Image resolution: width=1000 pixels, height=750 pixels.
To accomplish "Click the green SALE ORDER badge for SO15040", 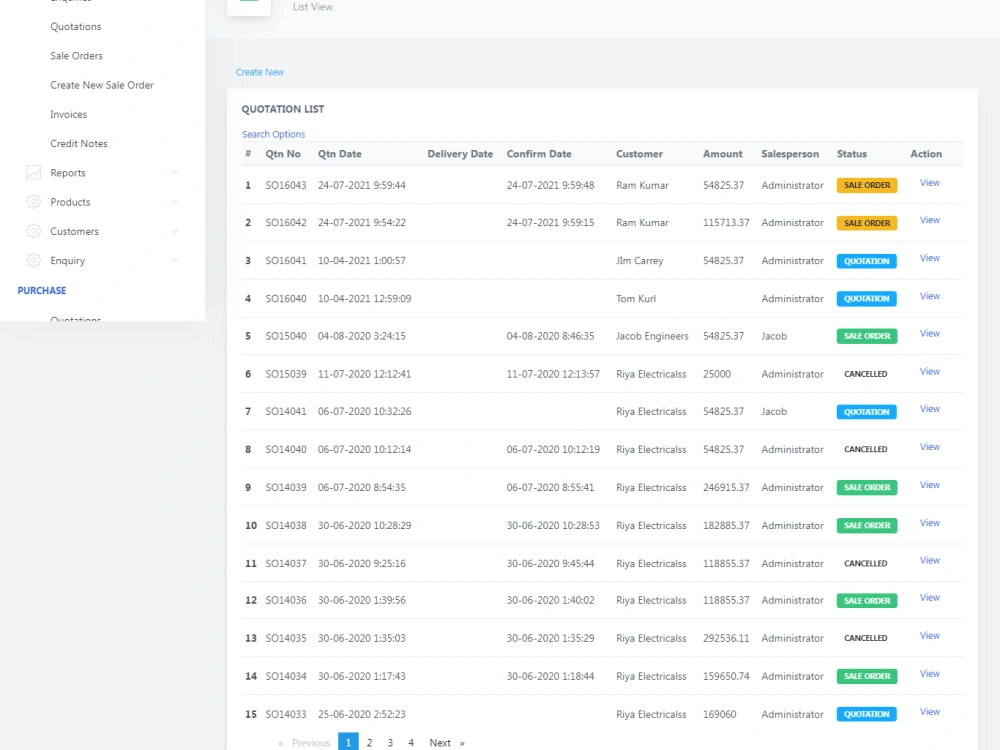I will (x=867, y=336).
